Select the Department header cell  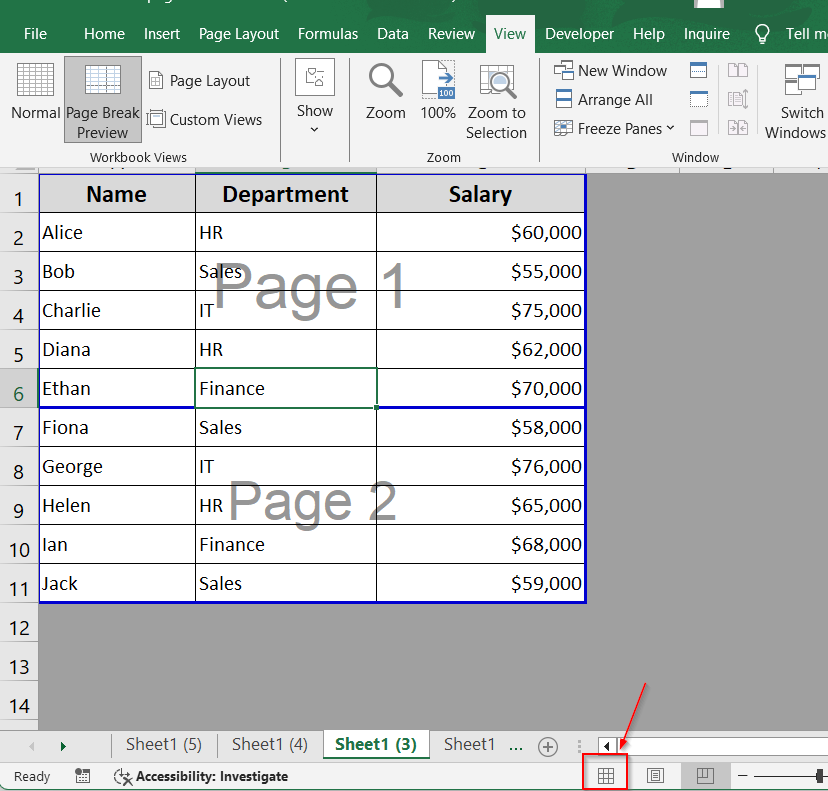coord(286,194)
